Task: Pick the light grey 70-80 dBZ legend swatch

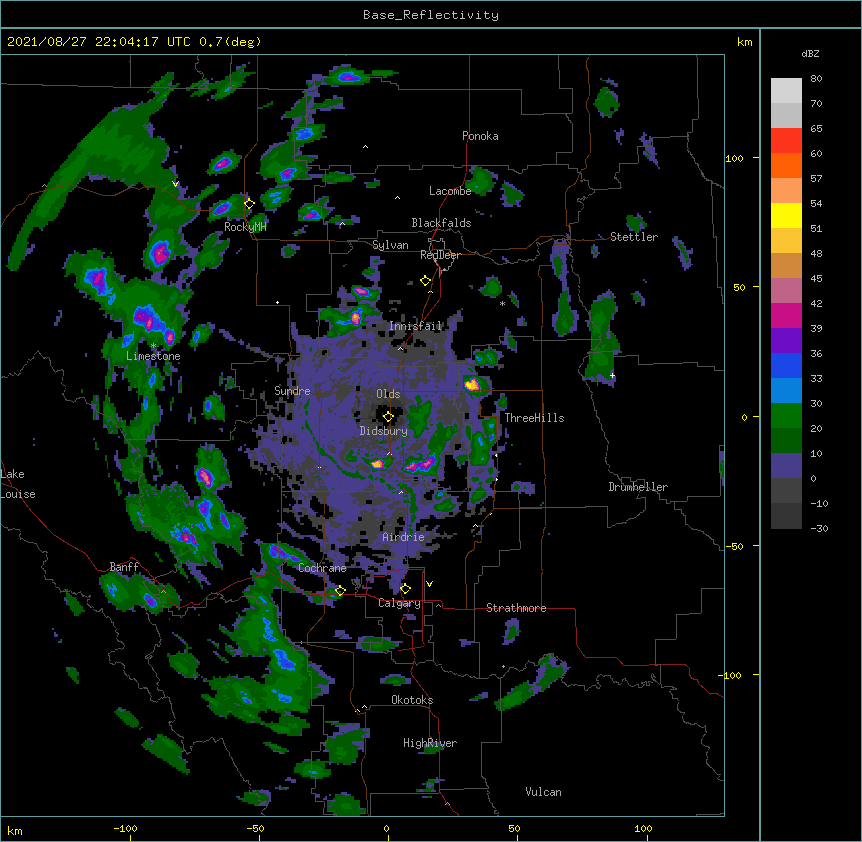Action: click(x=786, y=91)
